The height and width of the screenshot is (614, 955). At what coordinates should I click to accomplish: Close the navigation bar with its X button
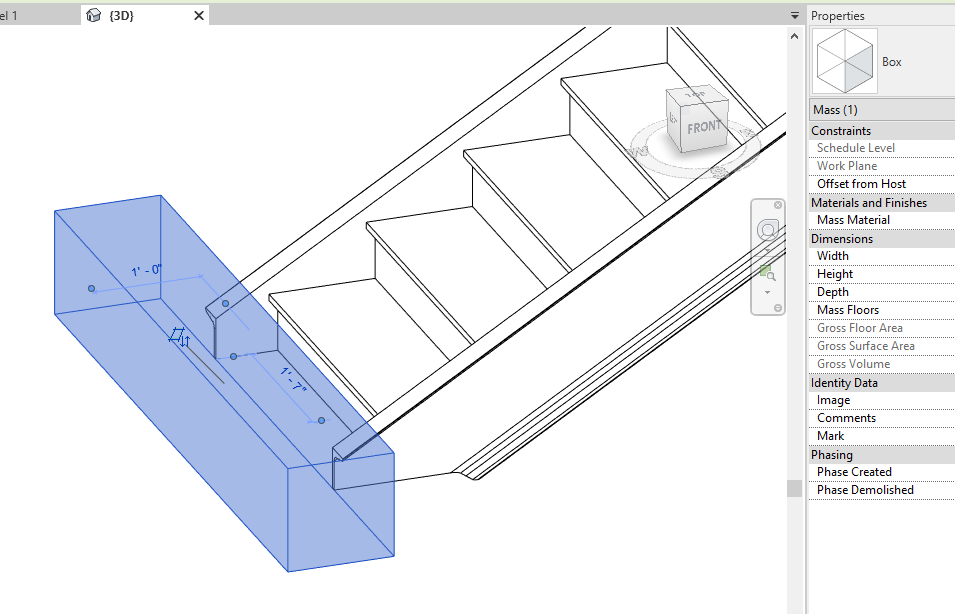click(778, 205)
